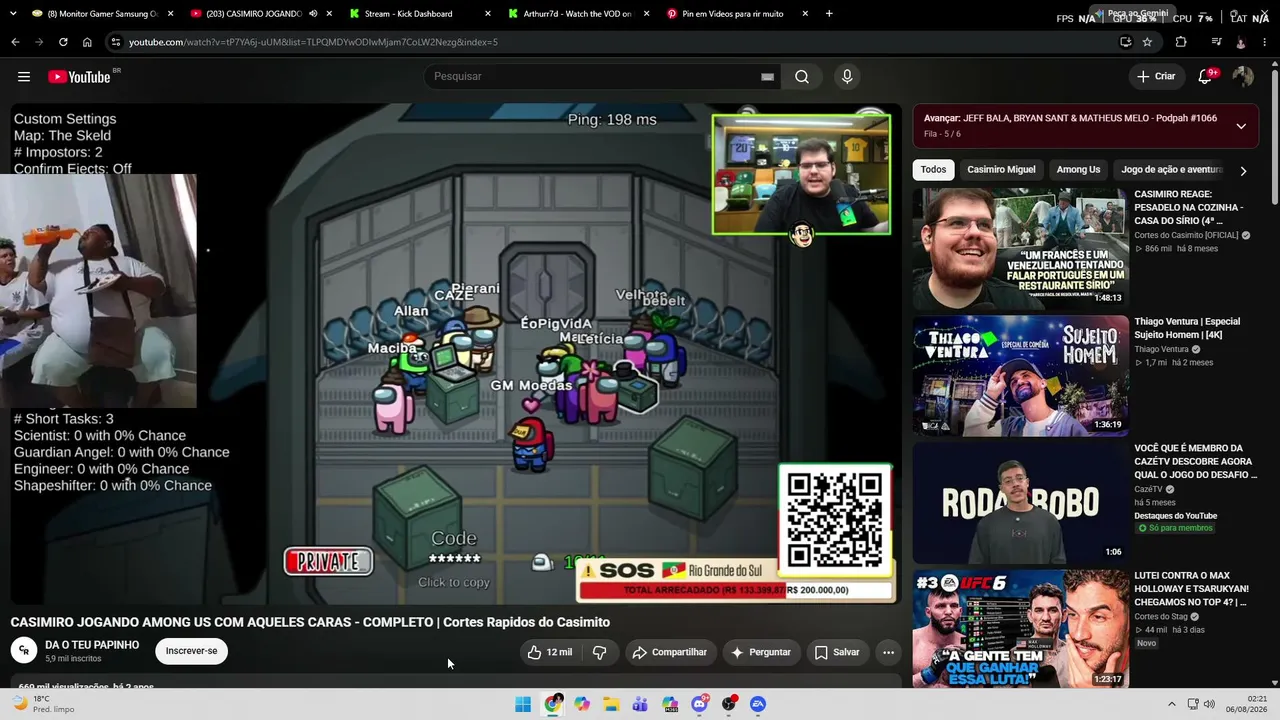Show more filter chips with right arrow
Viewport: 1280px width, 720px height.
(1243, 171)
